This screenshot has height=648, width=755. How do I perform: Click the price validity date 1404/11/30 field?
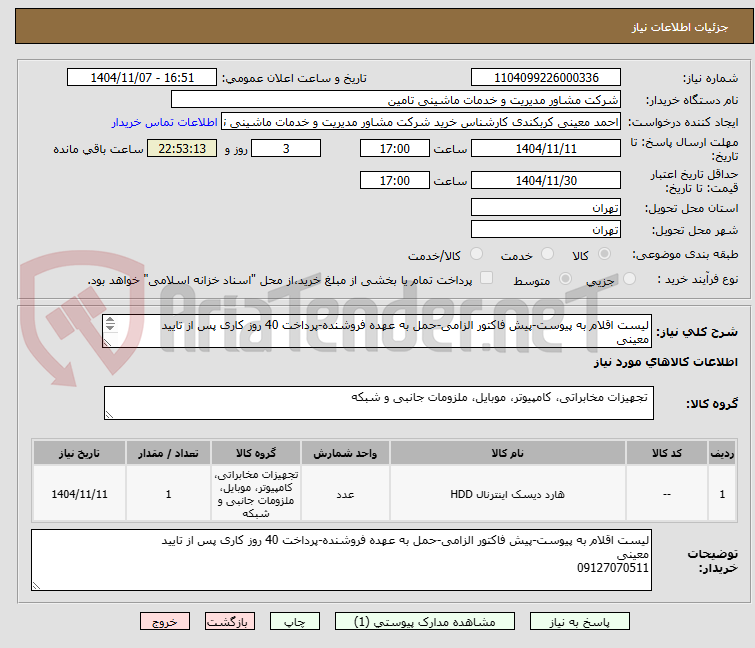pos(546,180)
